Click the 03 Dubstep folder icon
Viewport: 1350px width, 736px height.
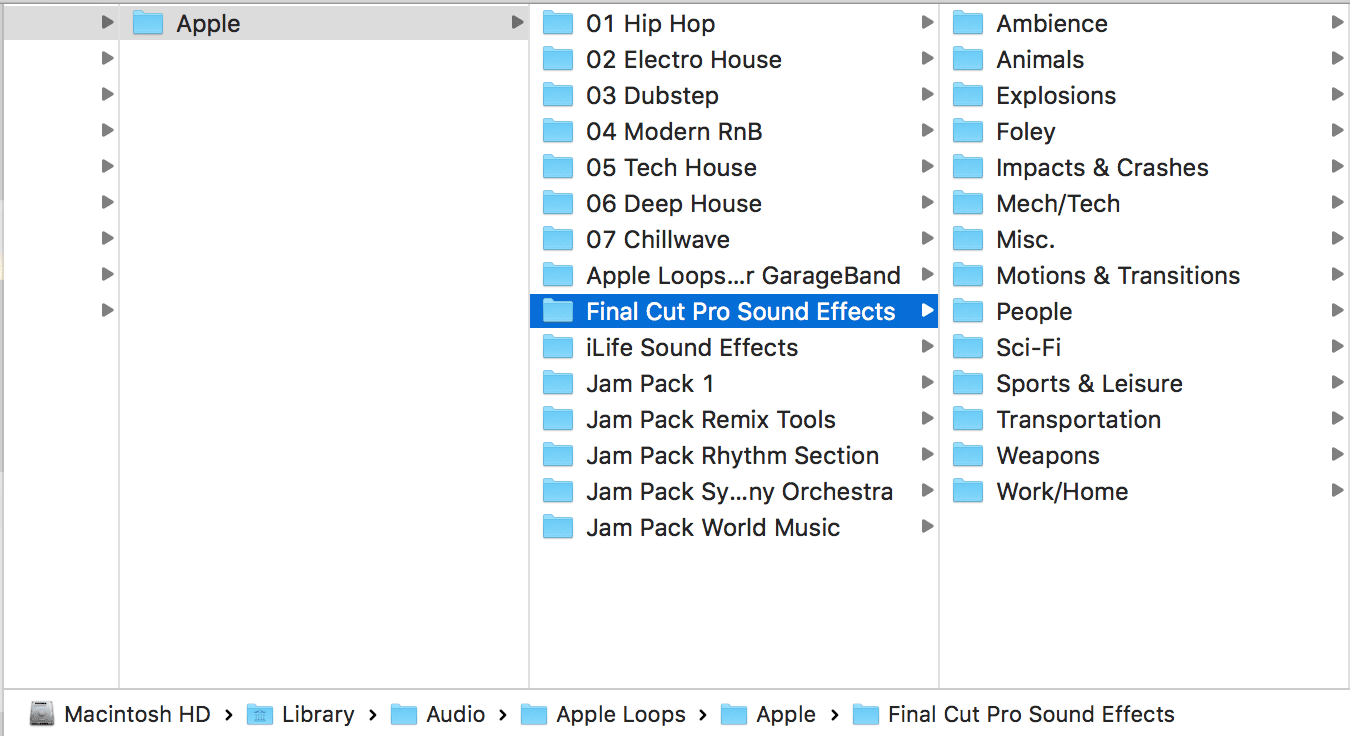point(558,96)
